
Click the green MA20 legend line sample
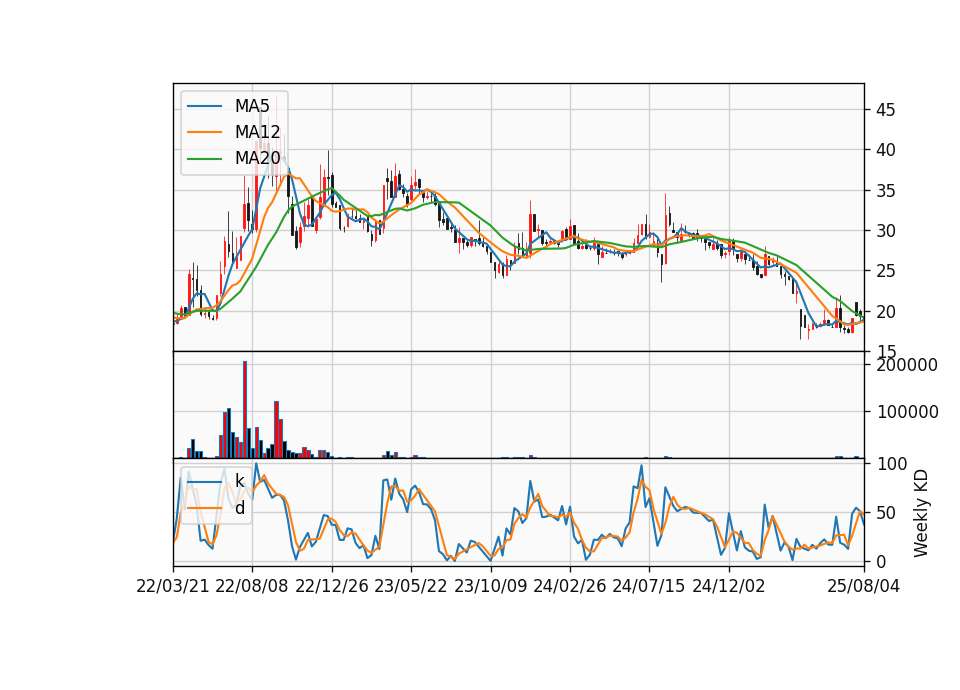(x=204, y=159)
